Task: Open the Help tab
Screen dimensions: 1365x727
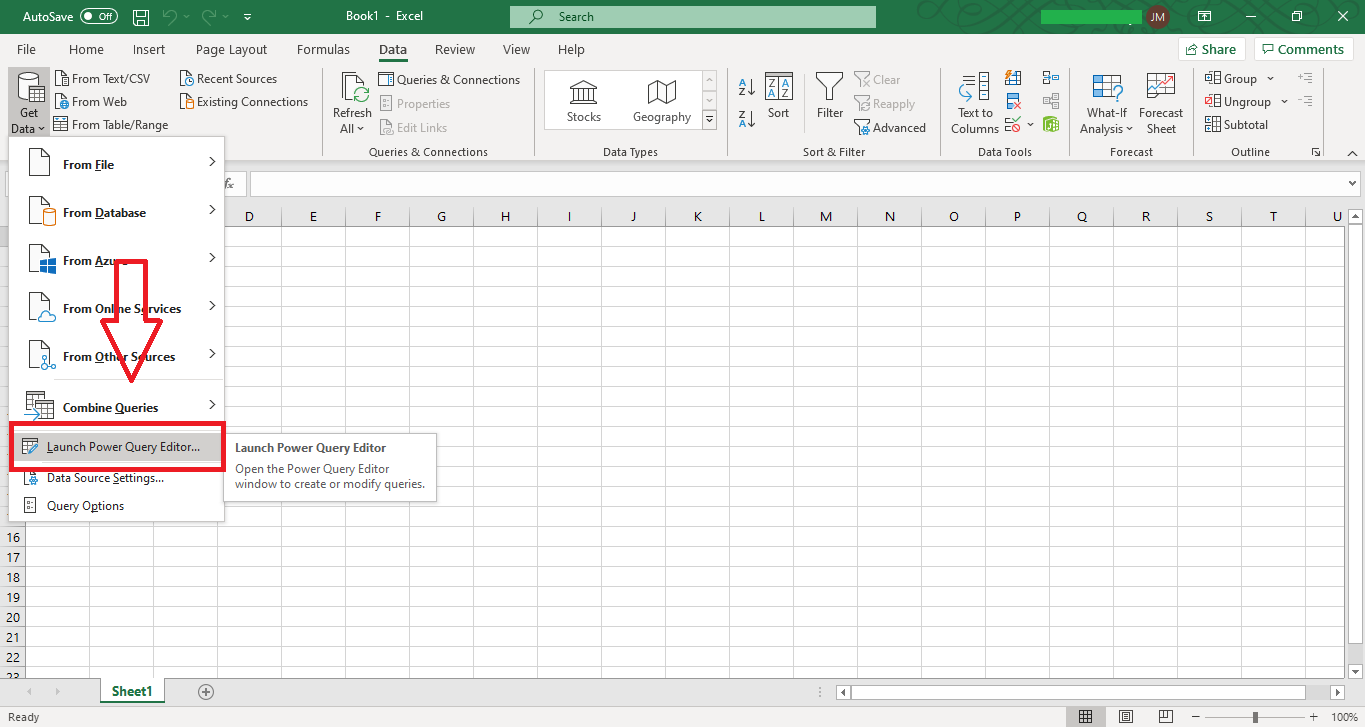Action: 571,49
